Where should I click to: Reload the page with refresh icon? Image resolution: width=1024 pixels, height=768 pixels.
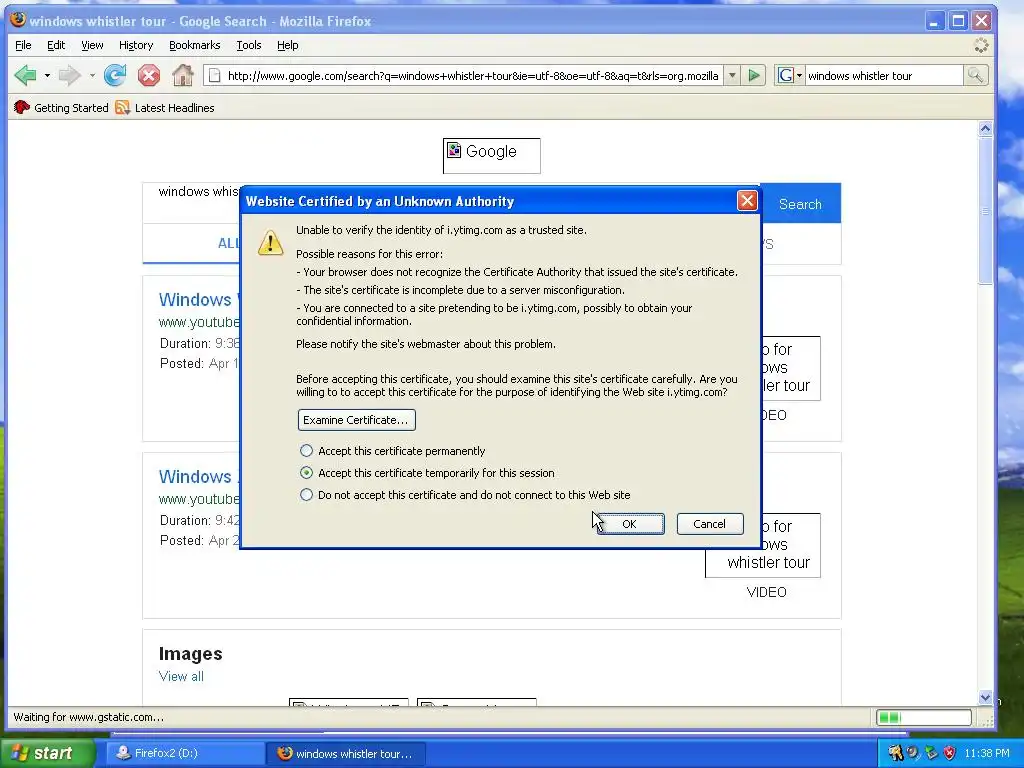coord(115,76)
